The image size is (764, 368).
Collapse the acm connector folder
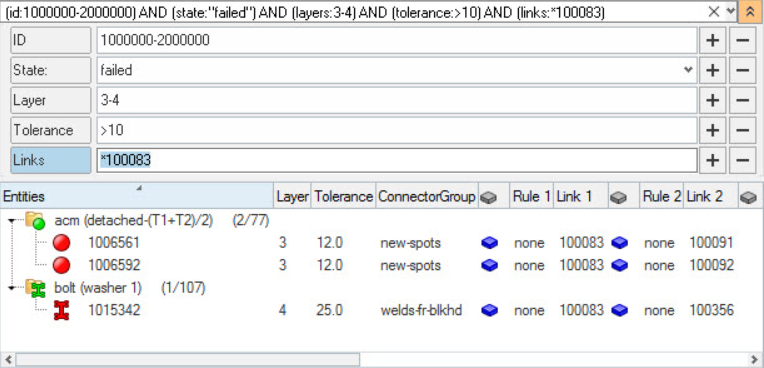coord(12,221)
